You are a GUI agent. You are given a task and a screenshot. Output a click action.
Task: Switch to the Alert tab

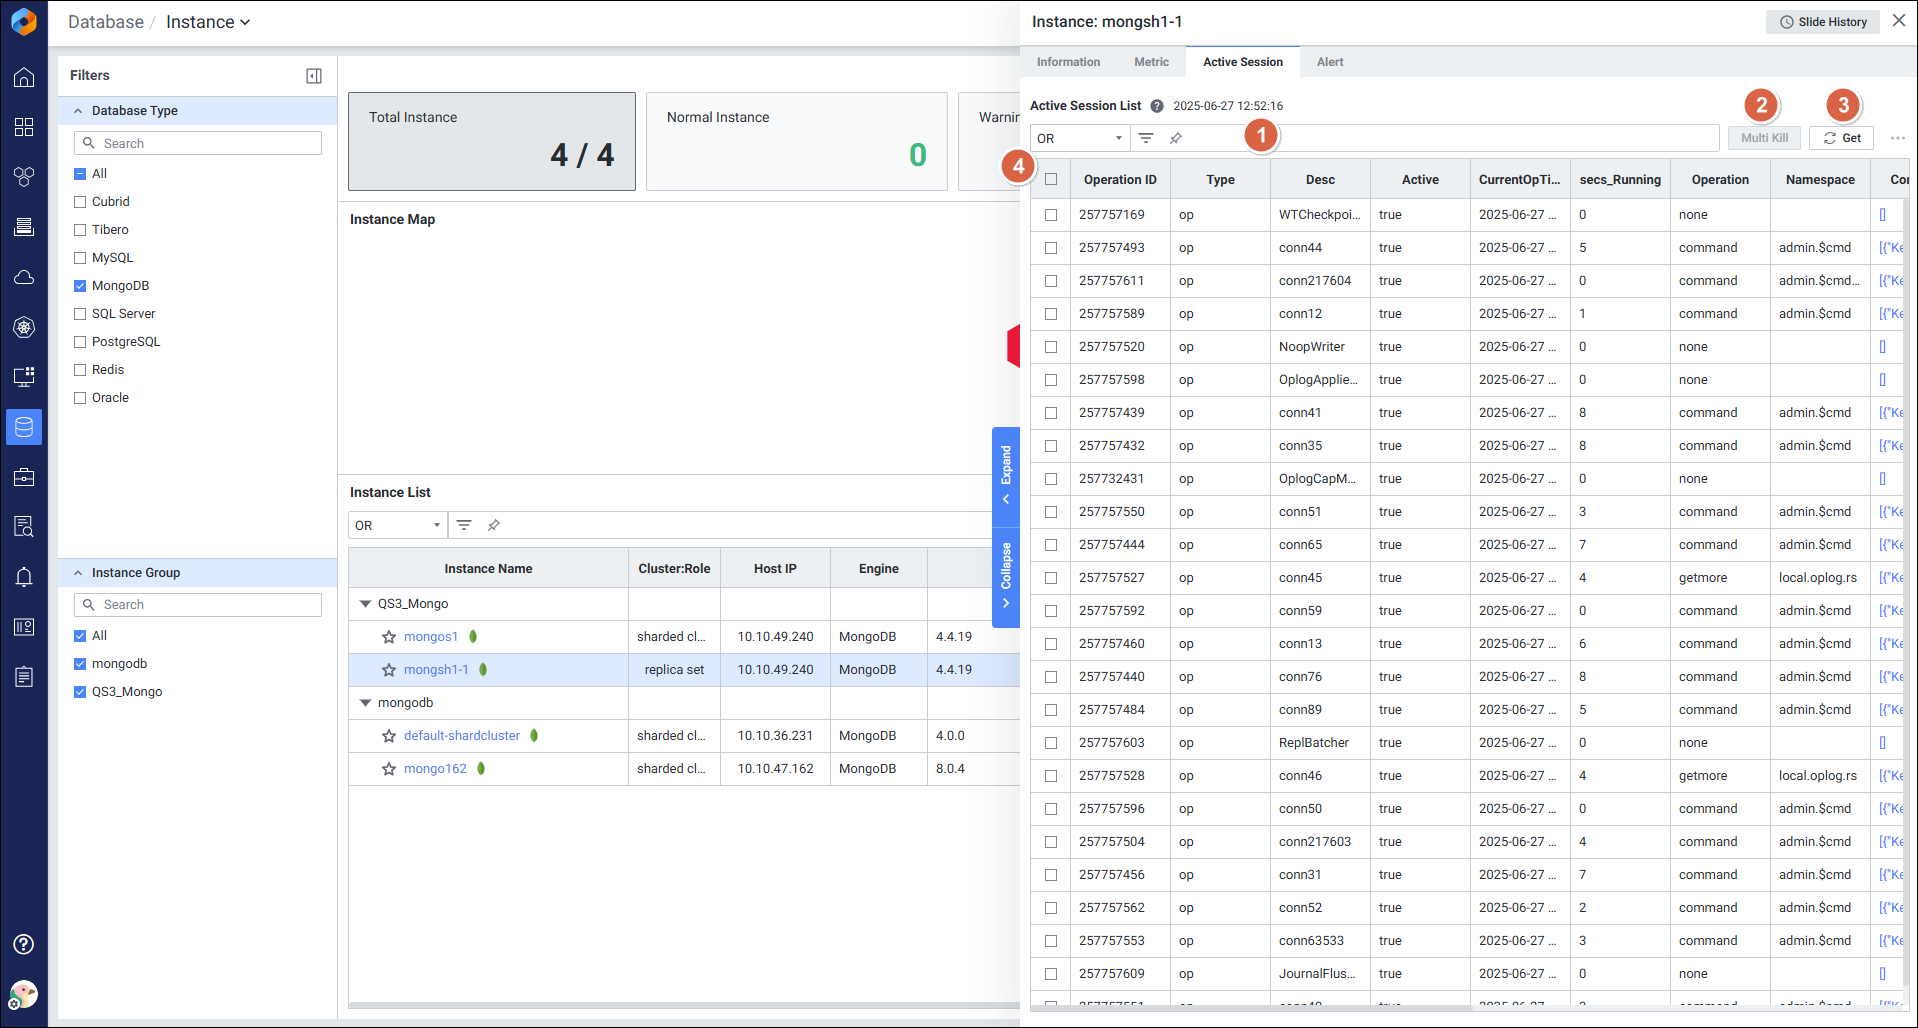pyautogui.click(x=1330, y=62)
